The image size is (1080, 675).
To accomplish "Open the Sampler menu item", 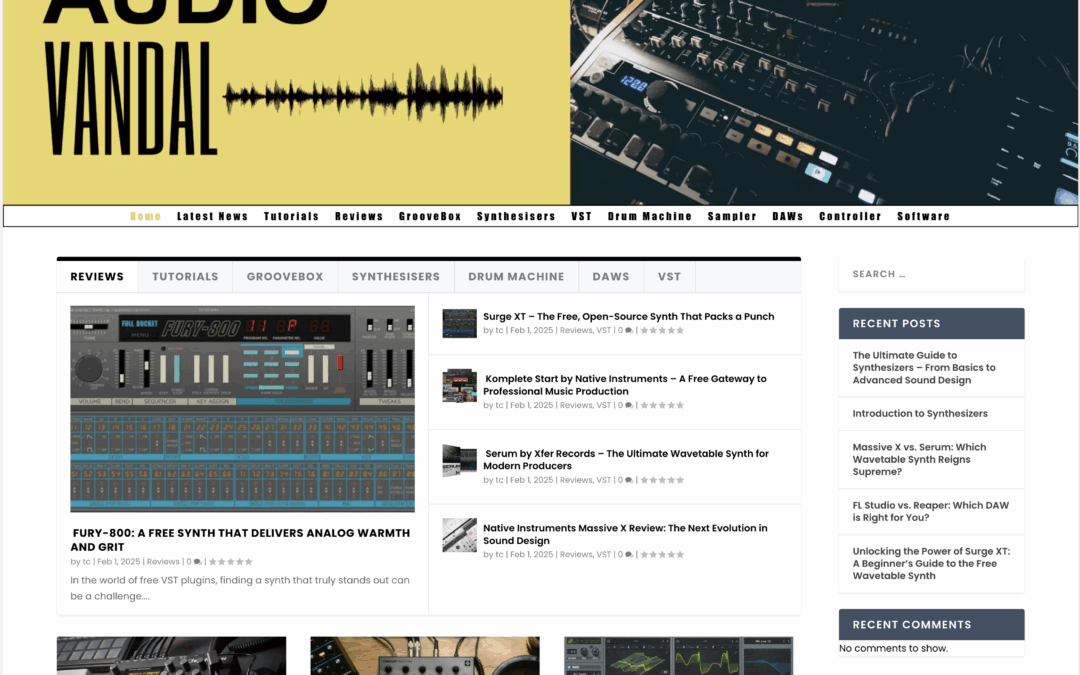I will pyautogui.click(x=732, y=215).
